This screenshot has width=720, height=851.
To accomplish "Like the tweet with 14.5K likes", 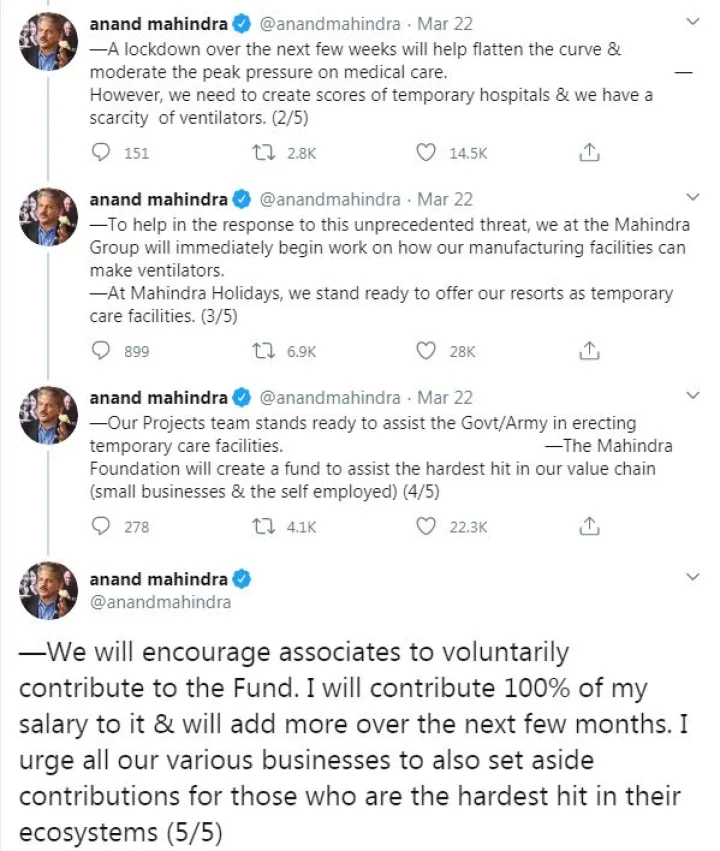I will 427,152.
